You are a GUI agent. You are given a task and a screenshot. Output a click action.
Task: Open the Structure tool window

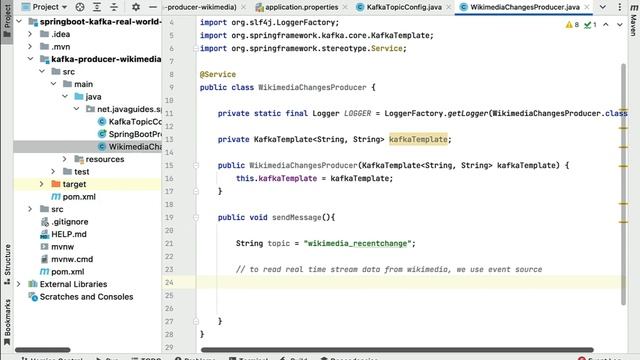(7, 264)
